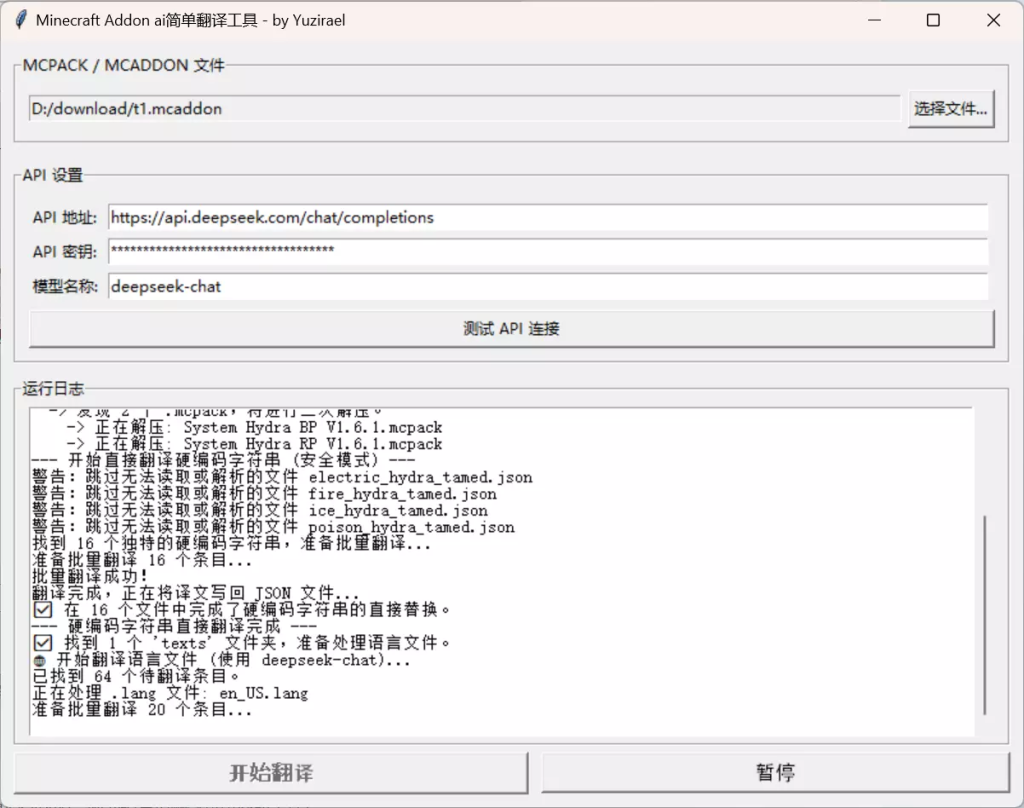
Task: Click the log panel vertical scrollbar
Action: coord(984,615)
